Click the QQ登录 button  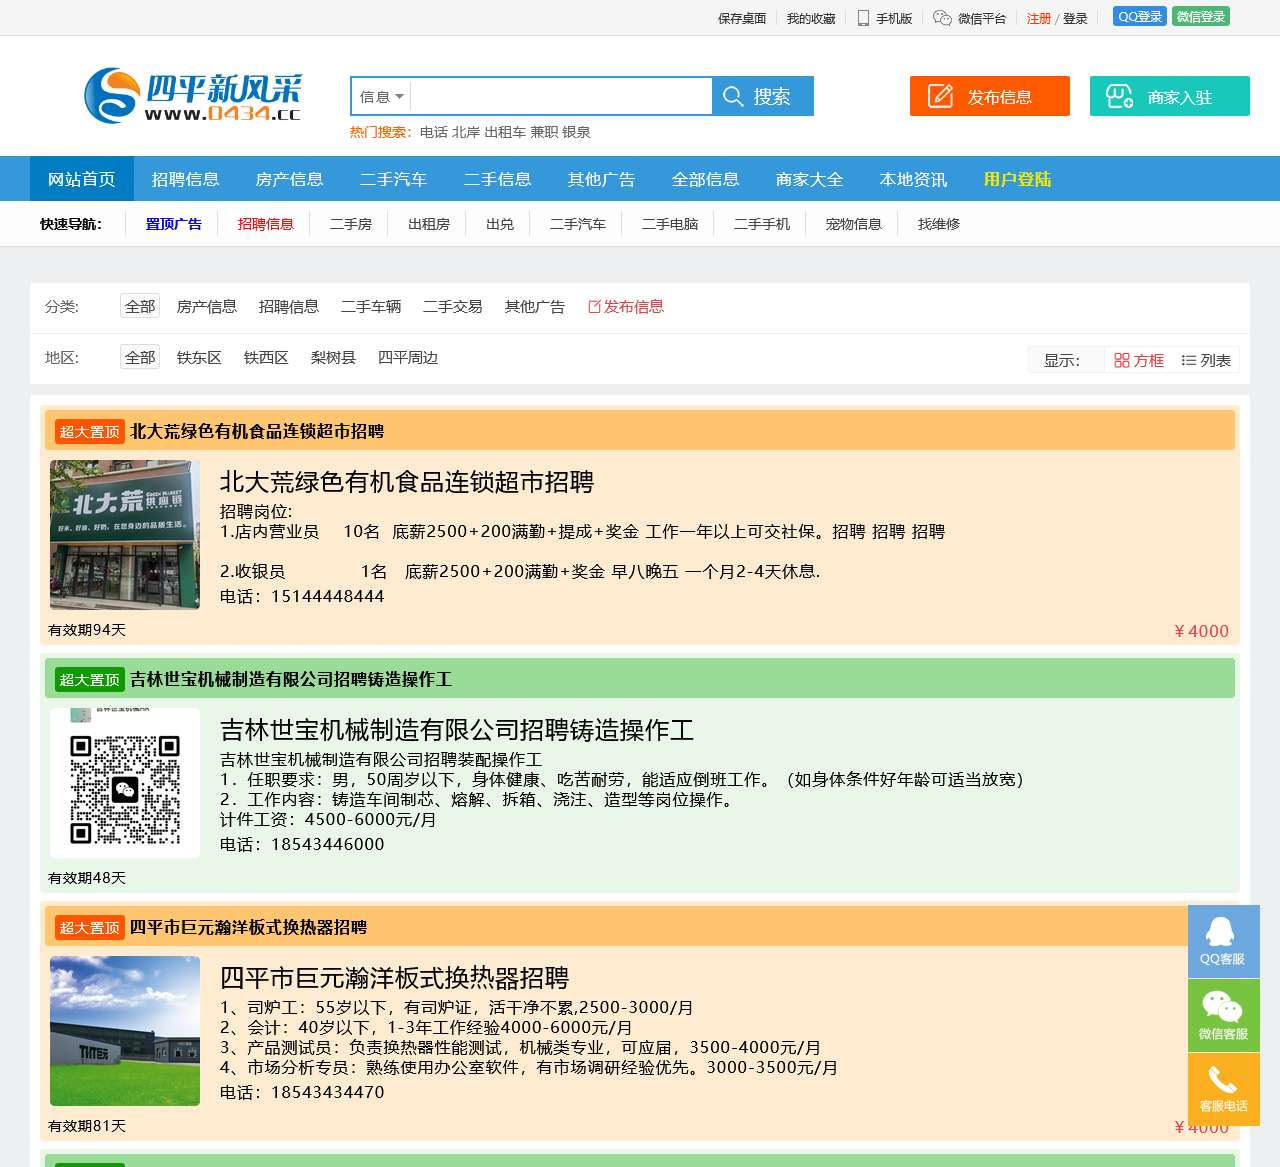click(1140, 17)
